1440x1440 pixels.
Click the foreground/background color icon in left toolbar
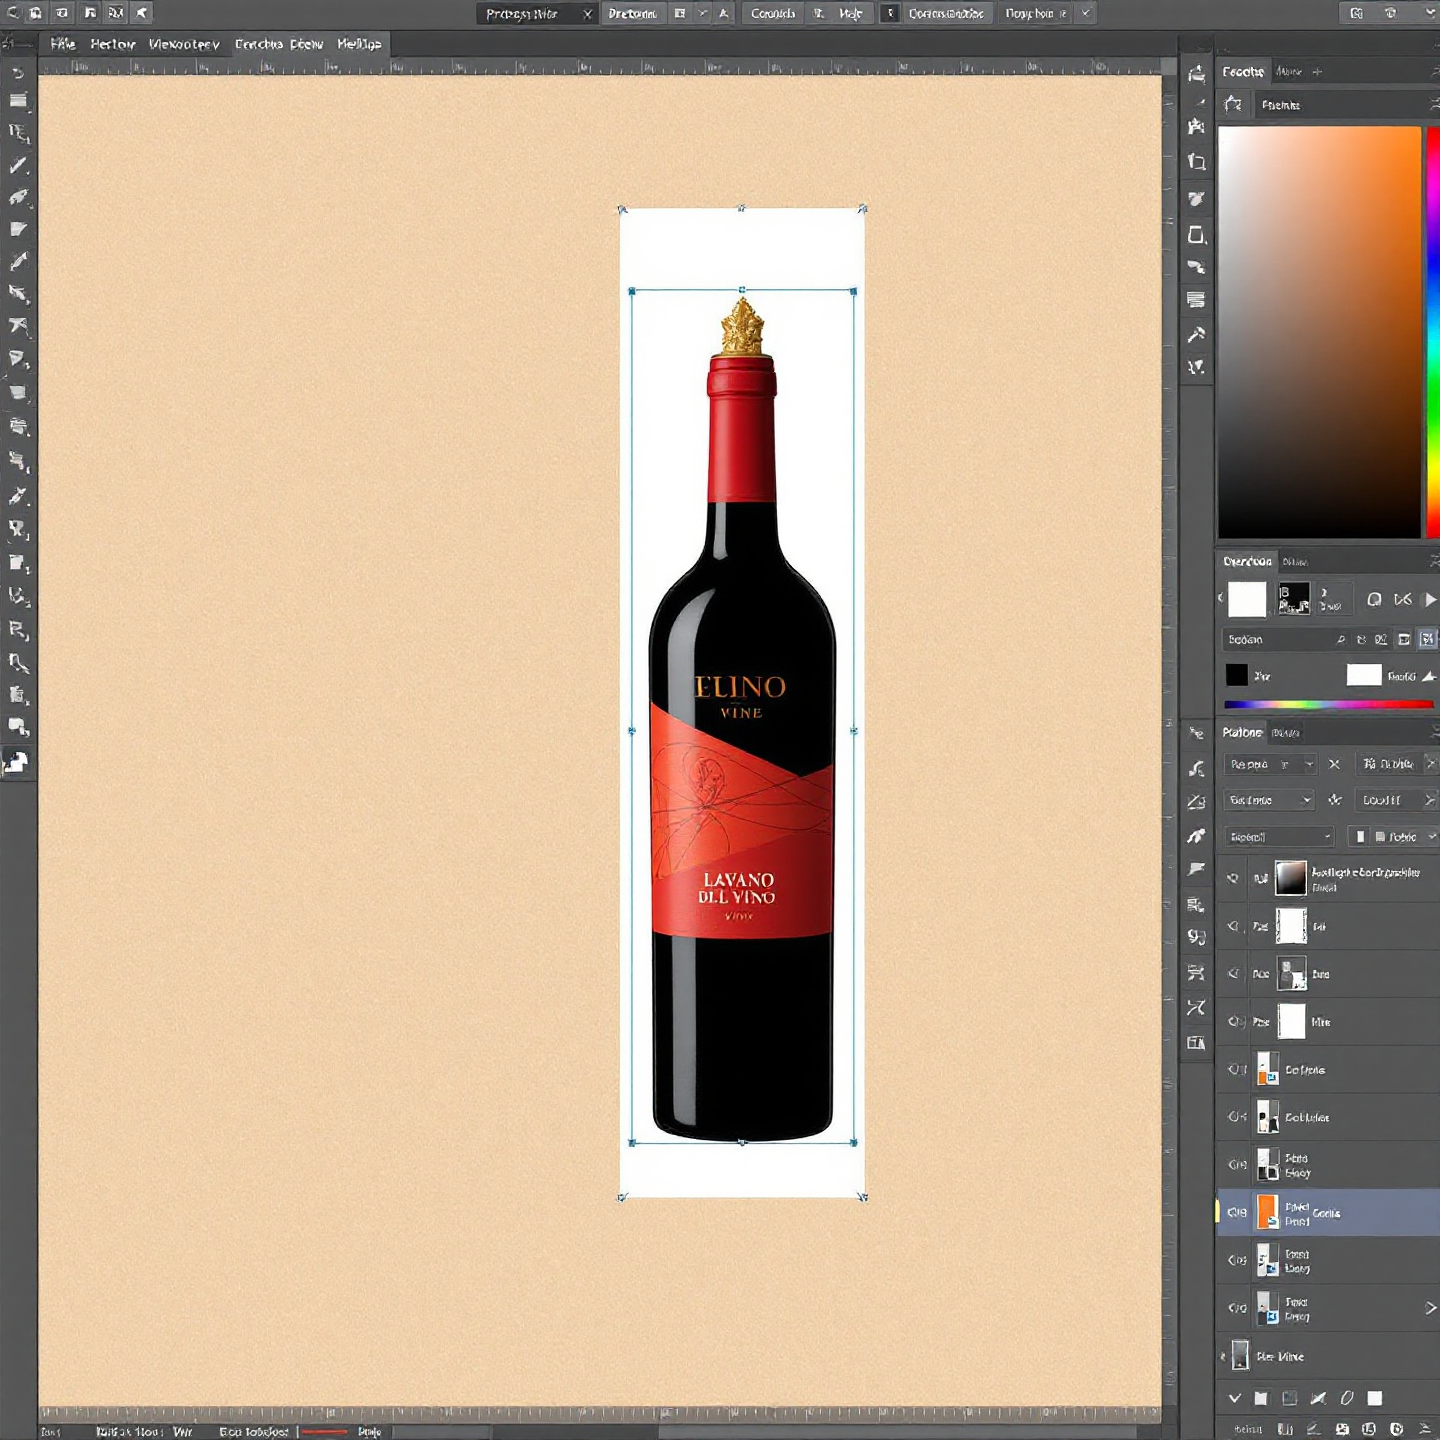[16, 763]
